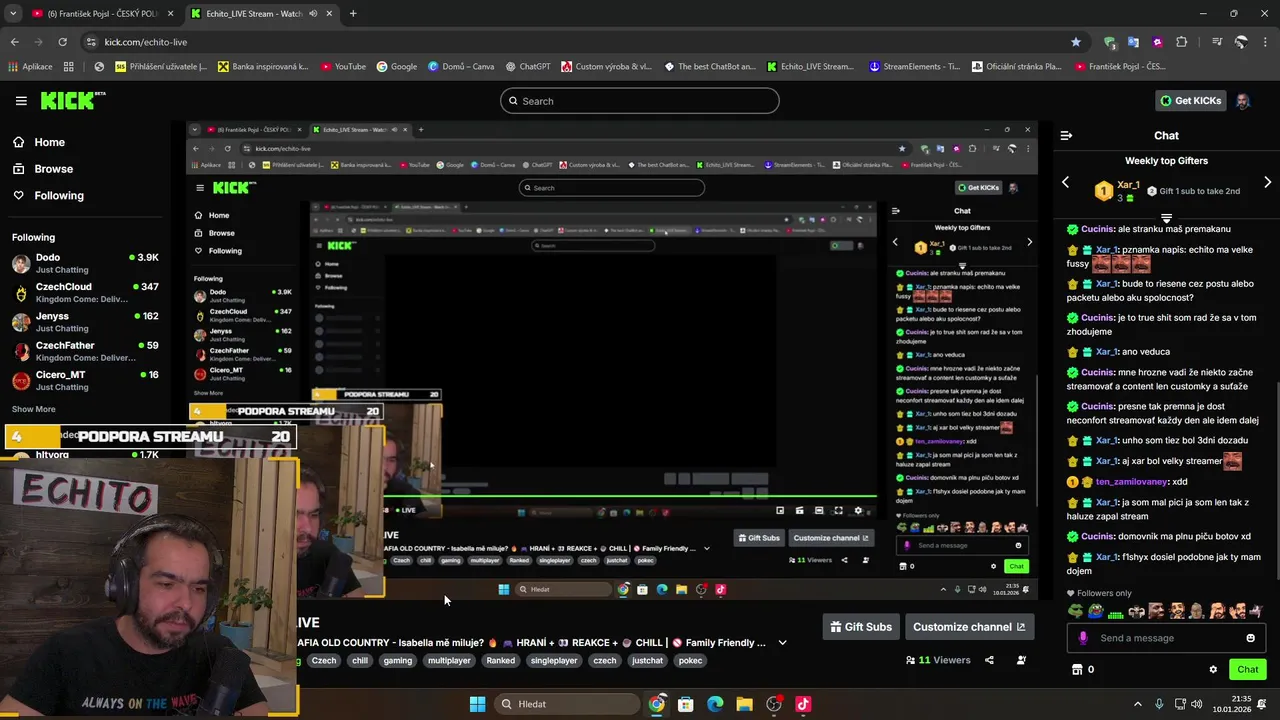Viewport: 1280px width, 720px height.
Task: Open a new browser tab
Action: [x=353, y=14]
